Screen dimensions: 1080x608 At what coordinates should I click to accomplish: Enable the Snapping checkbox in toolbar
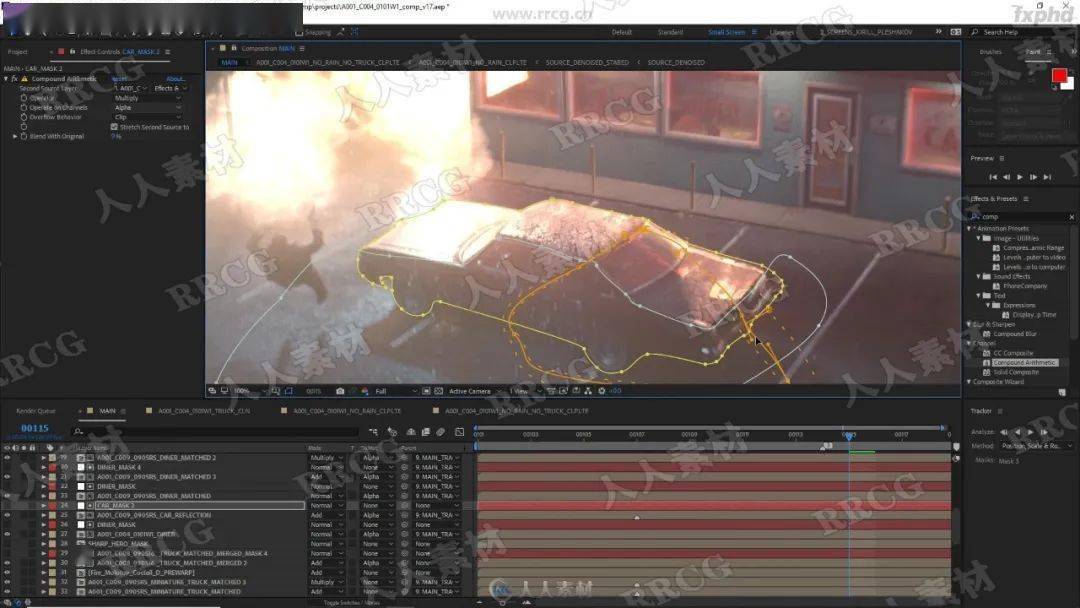click(299, 32)
